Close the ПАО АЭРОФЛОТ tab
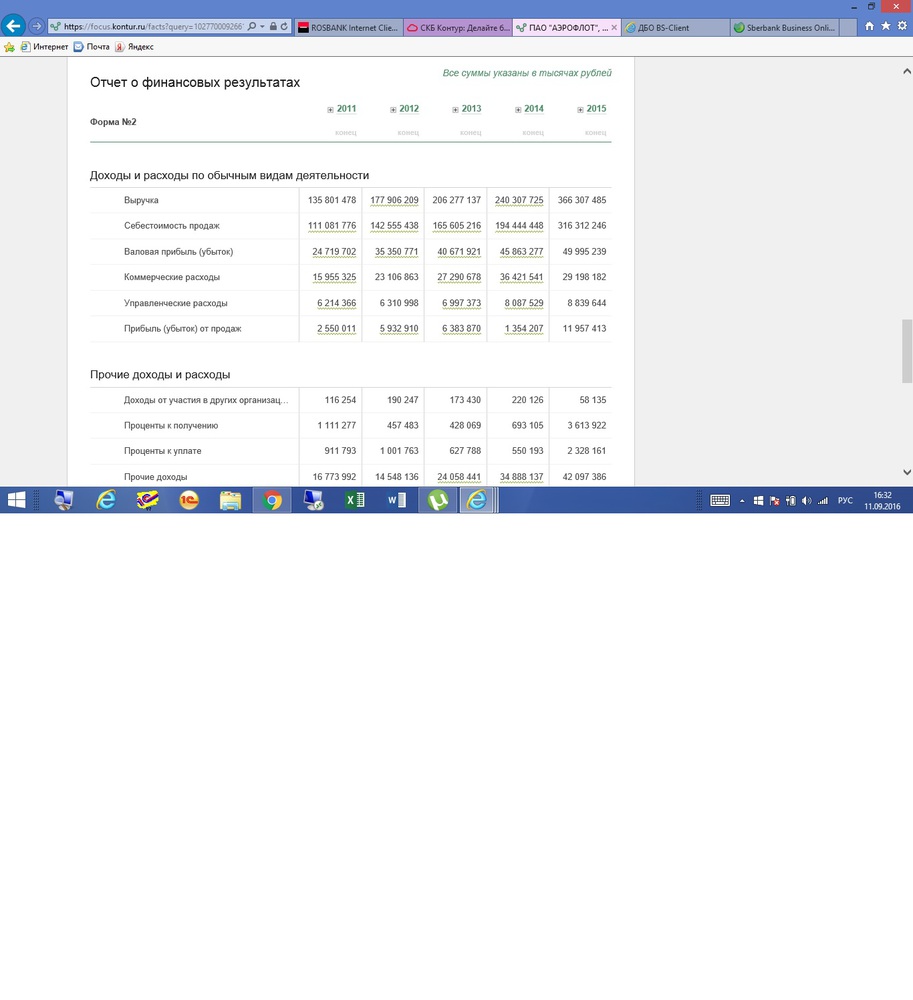This screenshot has height=1000, width=913. click(x=614, y=27)
